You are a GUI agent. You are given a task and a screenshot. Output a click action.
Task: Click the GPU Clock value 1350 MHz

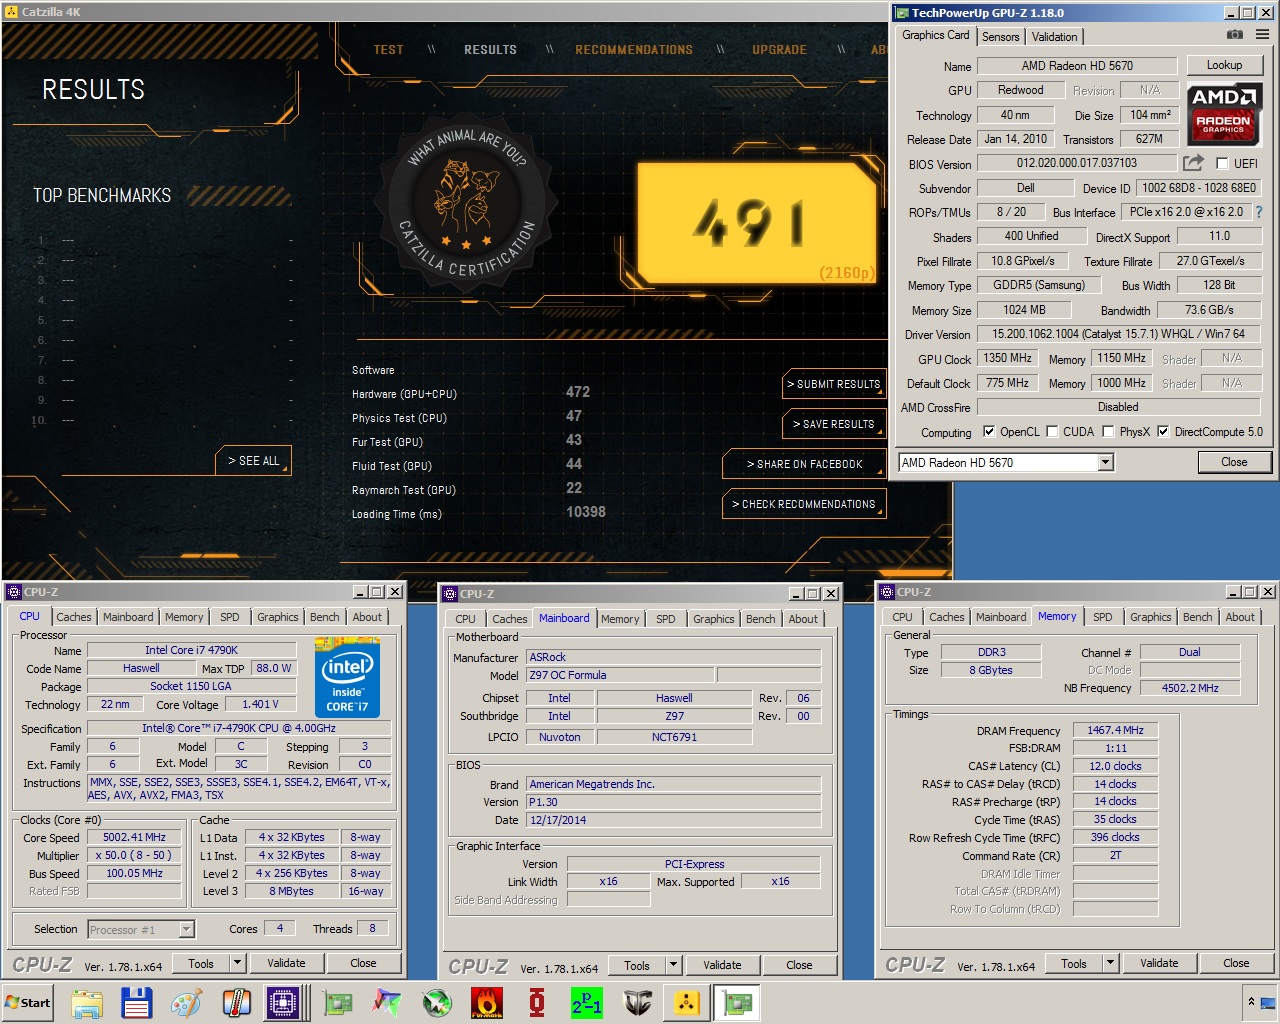tap(1007, 358)
